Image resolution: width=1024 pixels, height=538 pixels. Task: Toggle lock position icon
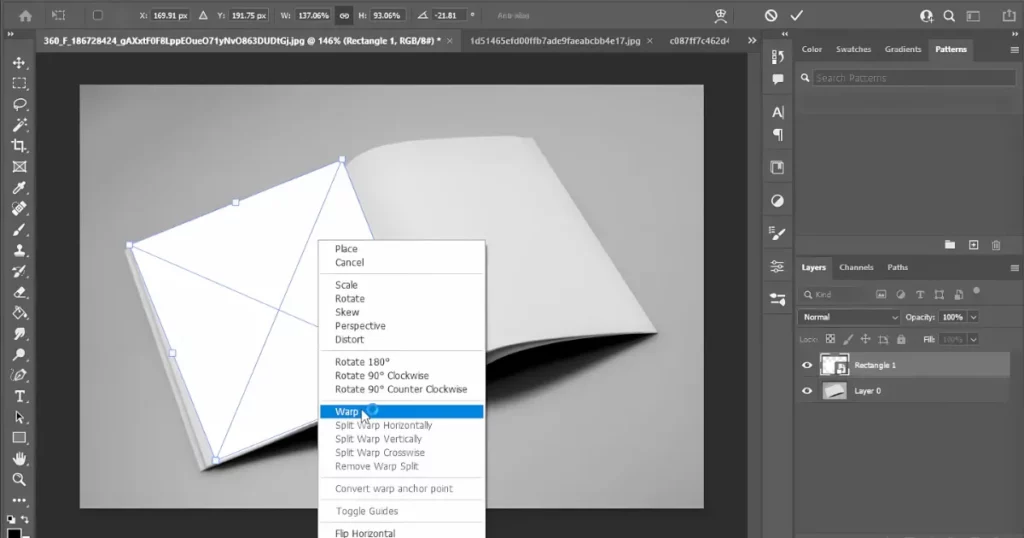click(x=865, y=339)
